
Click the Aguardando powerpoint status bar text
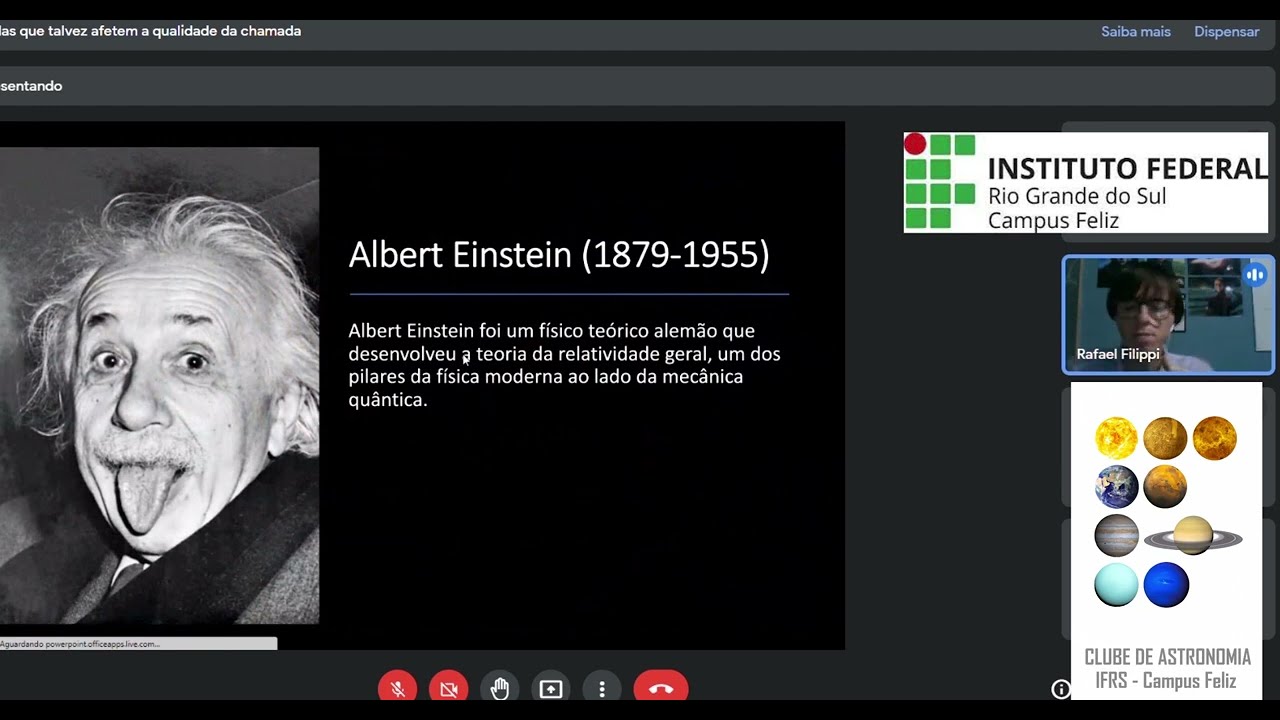tap(80, 644)
